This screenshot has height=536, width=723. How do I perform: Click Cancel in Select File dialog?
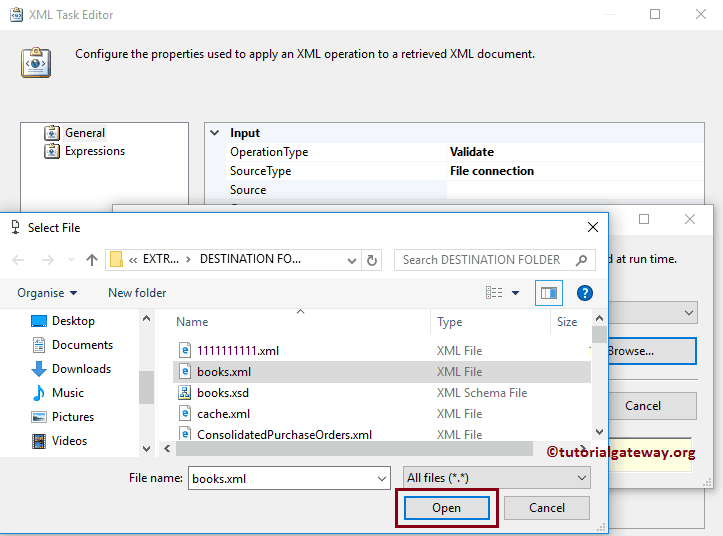click(x=547, y=508)
